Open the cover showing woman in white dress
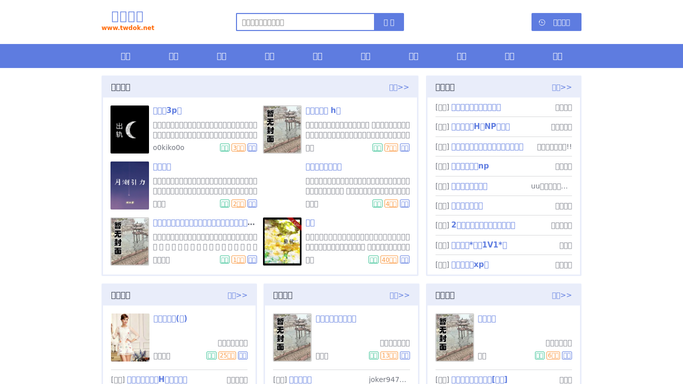The height and width of the screenshot is (384, 683). click(x=130, y=337)
